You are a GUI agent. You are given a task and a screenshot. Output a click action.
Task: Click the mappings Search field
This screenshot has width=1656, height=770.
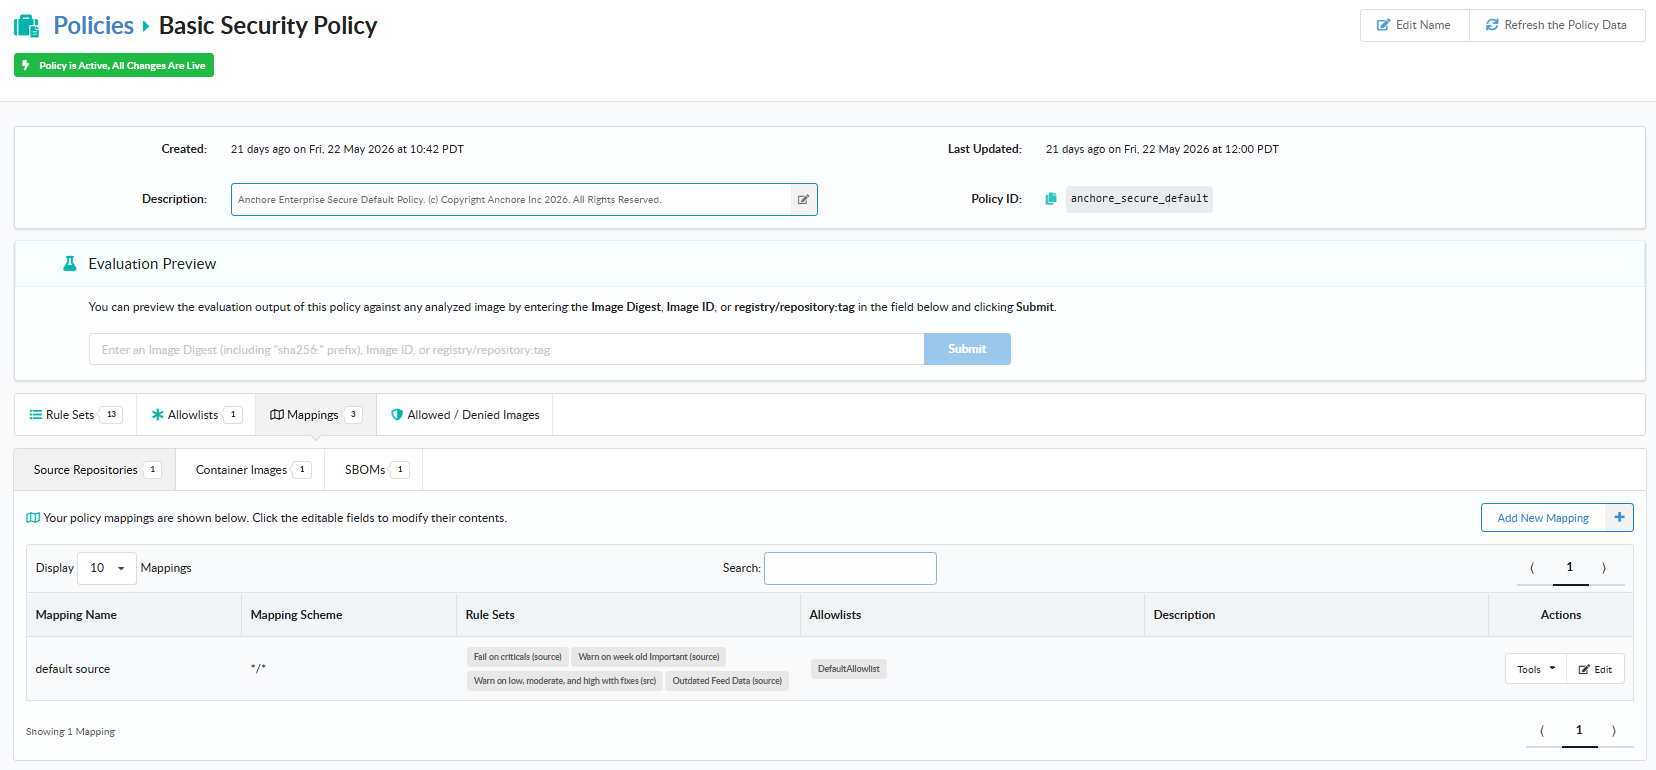tap(850, 568)
